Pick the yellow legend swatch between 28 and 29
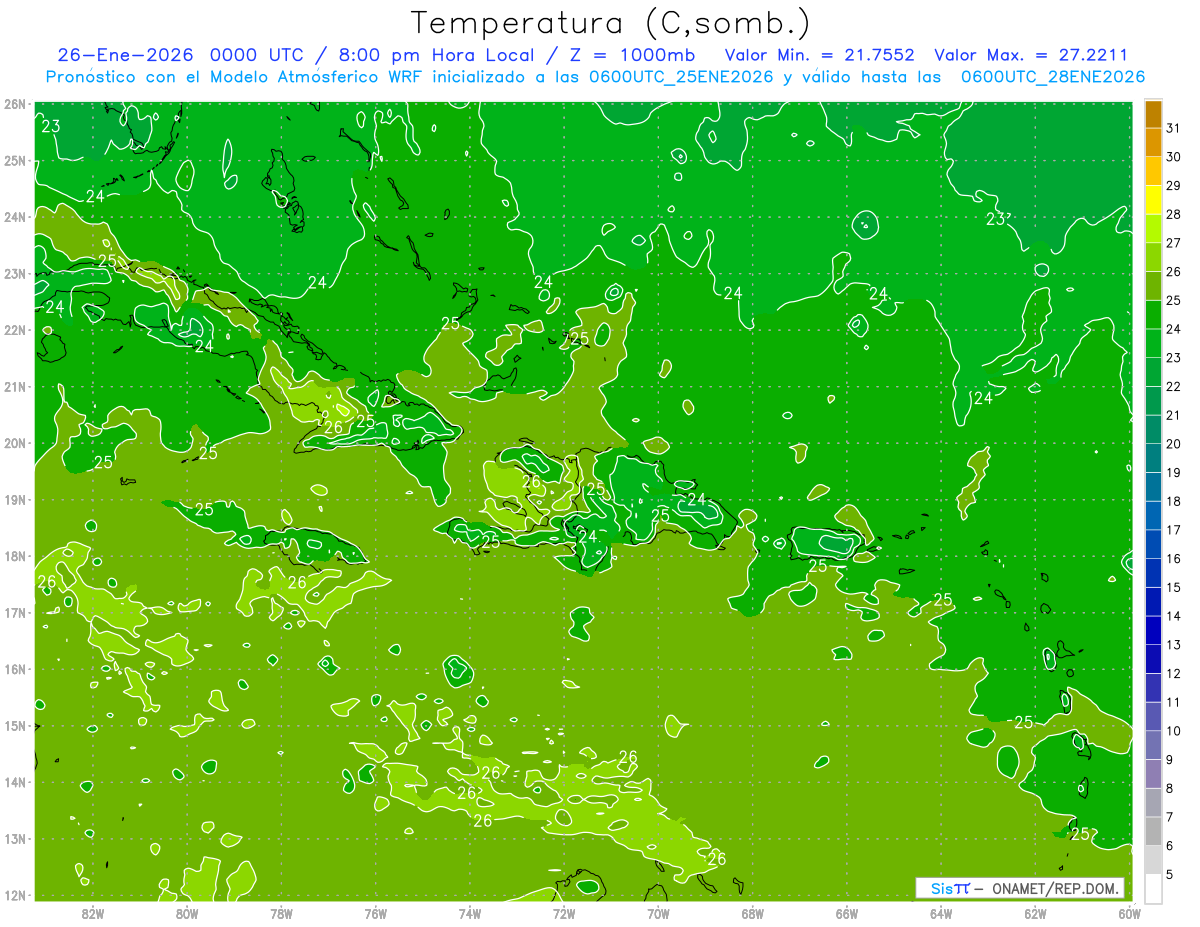Image resolution: width=1200 pixels, height=927 pixels. [x=1153, y=200]
